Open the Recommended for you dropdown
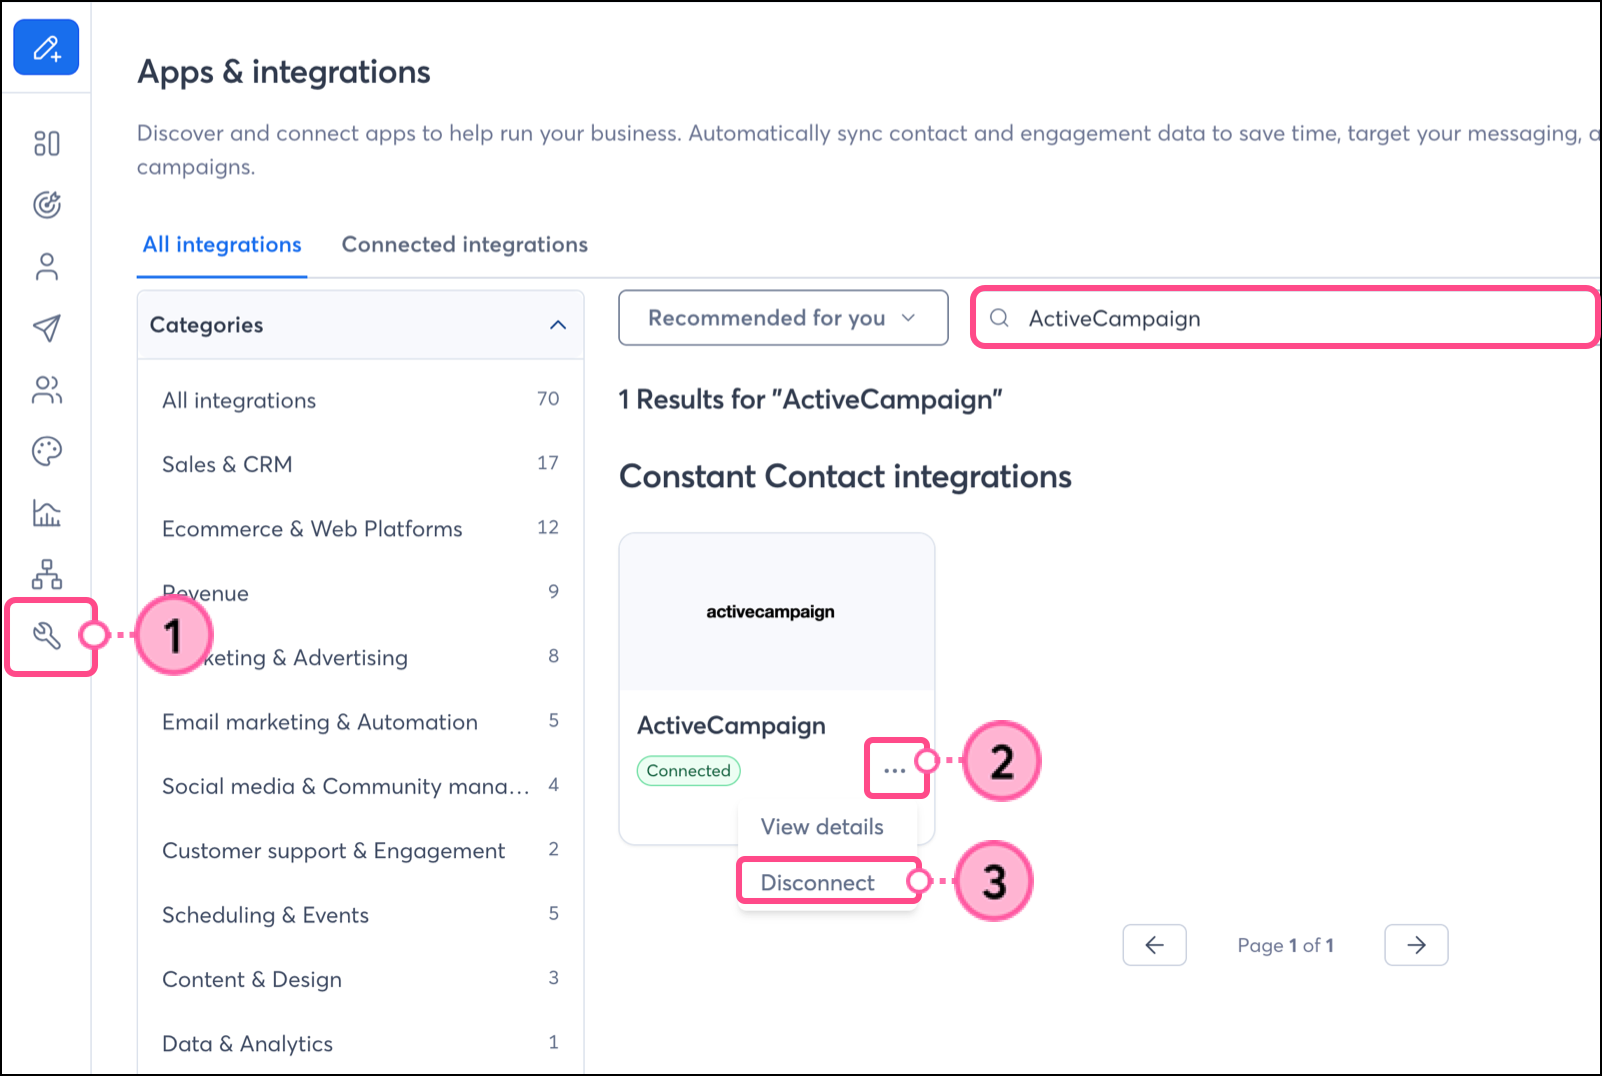Image resolution: width=1602 pixels, height=1076 pixels. (x=783, y=318)
